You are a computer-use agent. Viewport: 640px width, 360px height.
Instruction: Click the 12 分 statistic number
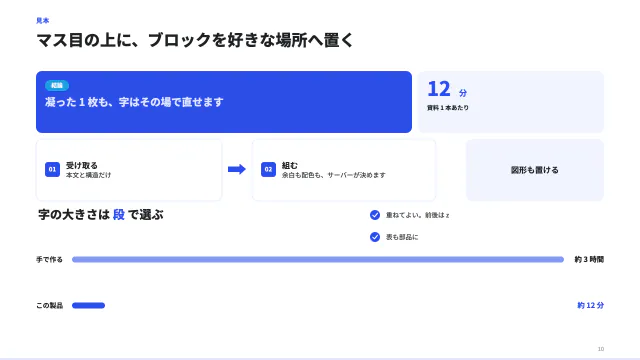coord(447,89)
